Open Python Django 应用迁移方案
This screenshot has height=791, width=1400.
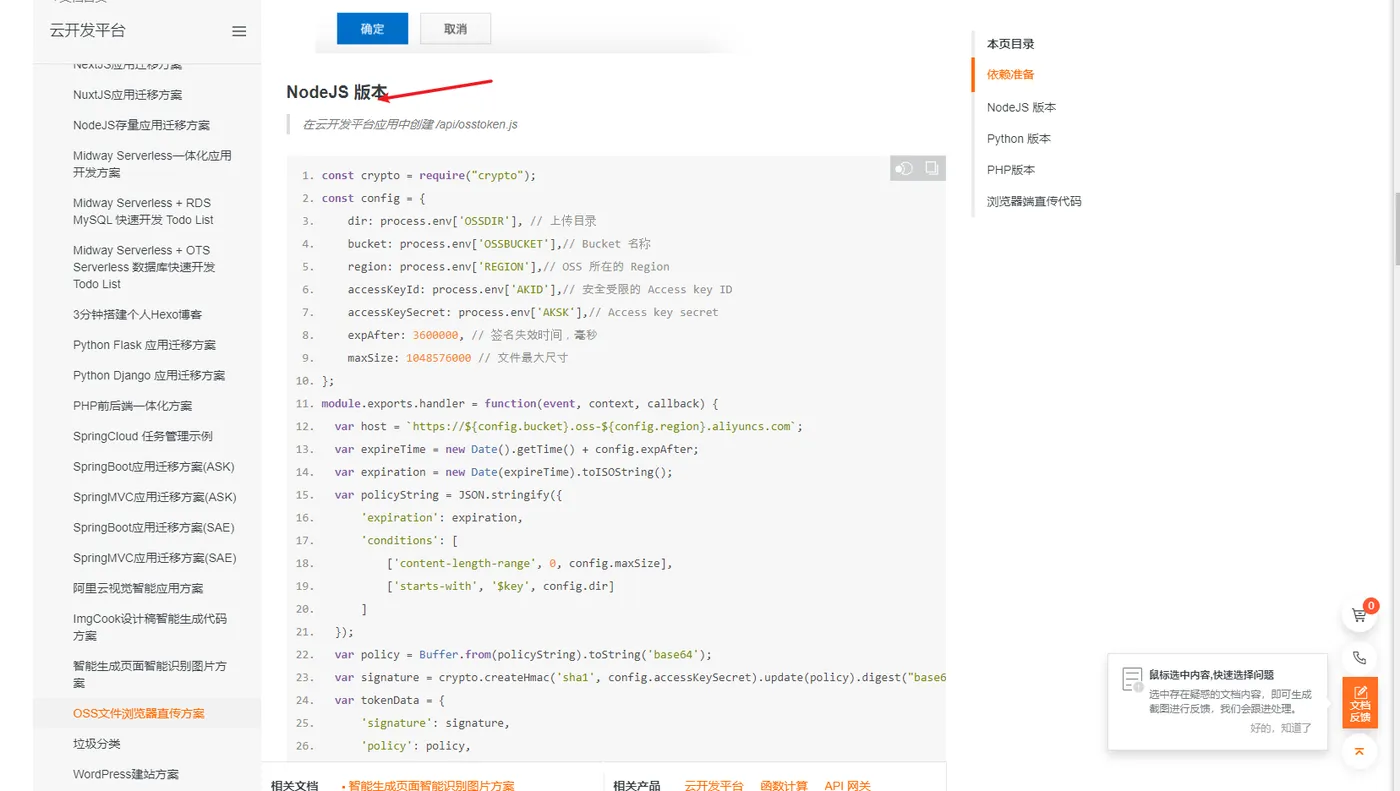tap(149, 376)
